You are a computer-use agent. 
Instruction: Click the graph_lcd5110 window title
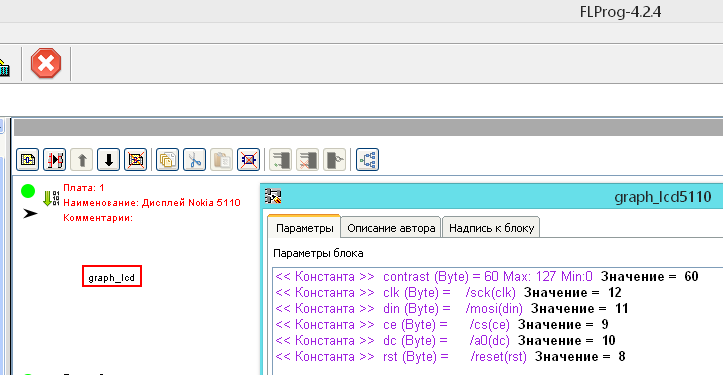(663, 197)
